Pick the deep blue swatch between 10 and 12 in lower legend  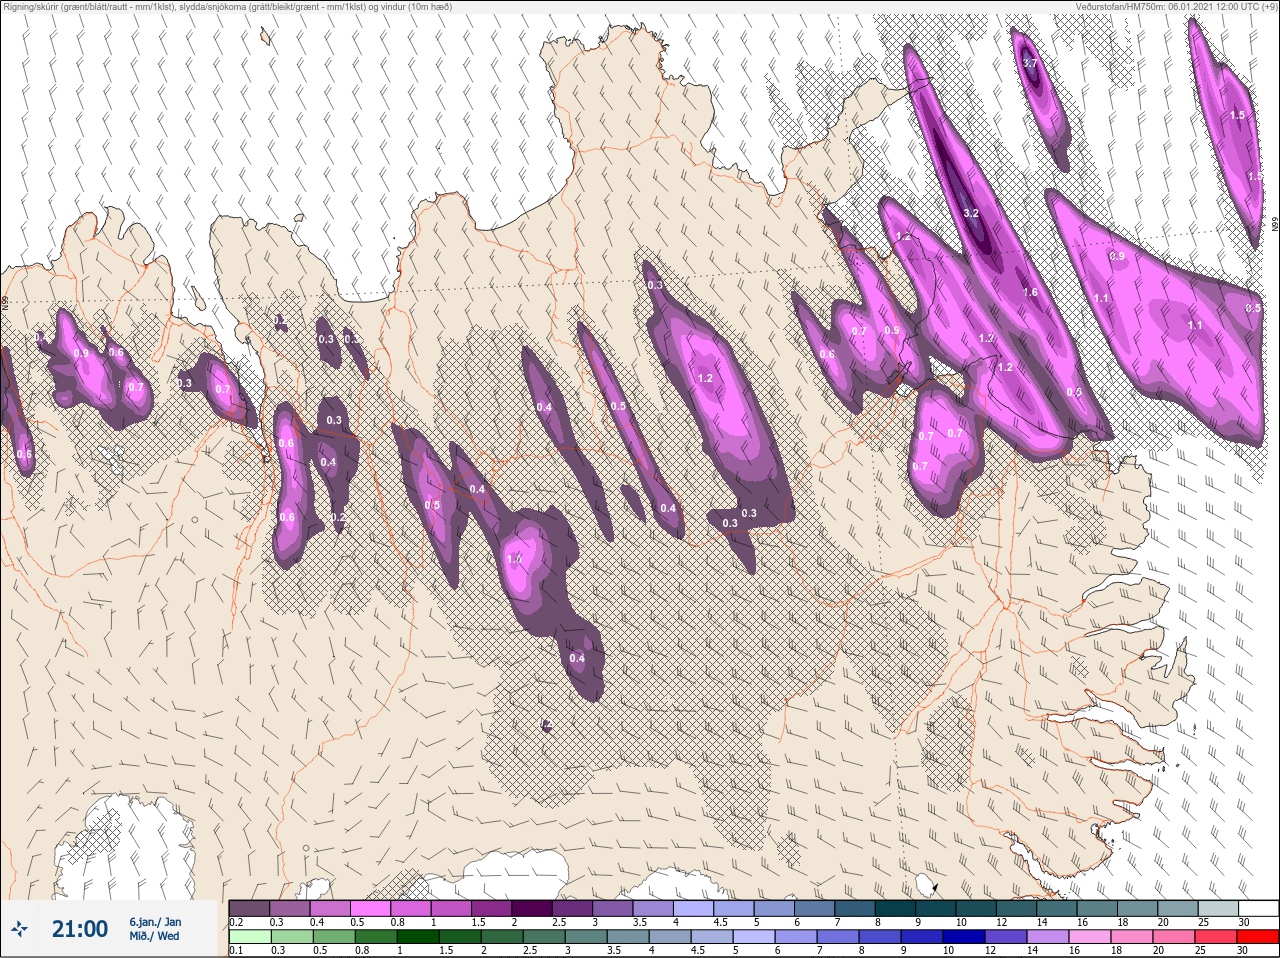[x=966, y=937]
